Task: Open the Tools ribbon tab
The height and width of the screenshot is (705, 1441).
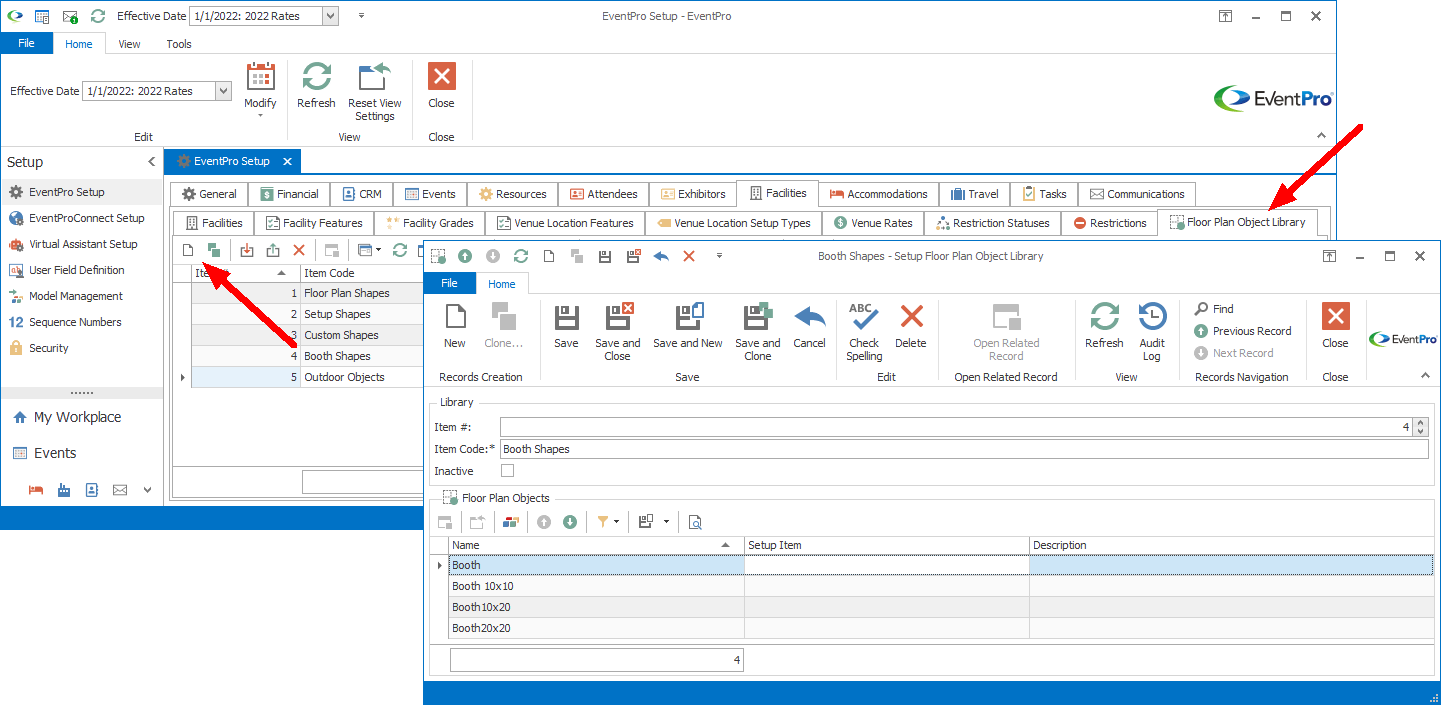Action: [x=179, y=44]
